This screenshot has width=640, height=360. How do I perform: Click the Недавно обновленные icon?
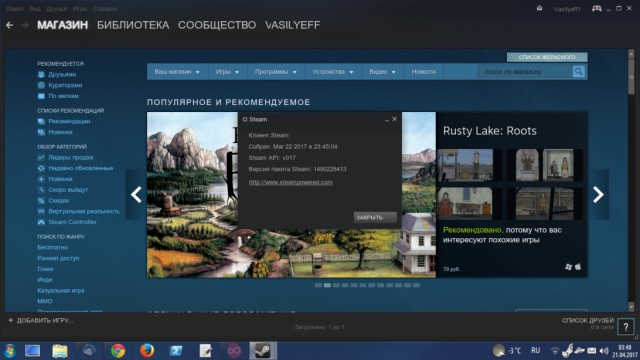41,168
